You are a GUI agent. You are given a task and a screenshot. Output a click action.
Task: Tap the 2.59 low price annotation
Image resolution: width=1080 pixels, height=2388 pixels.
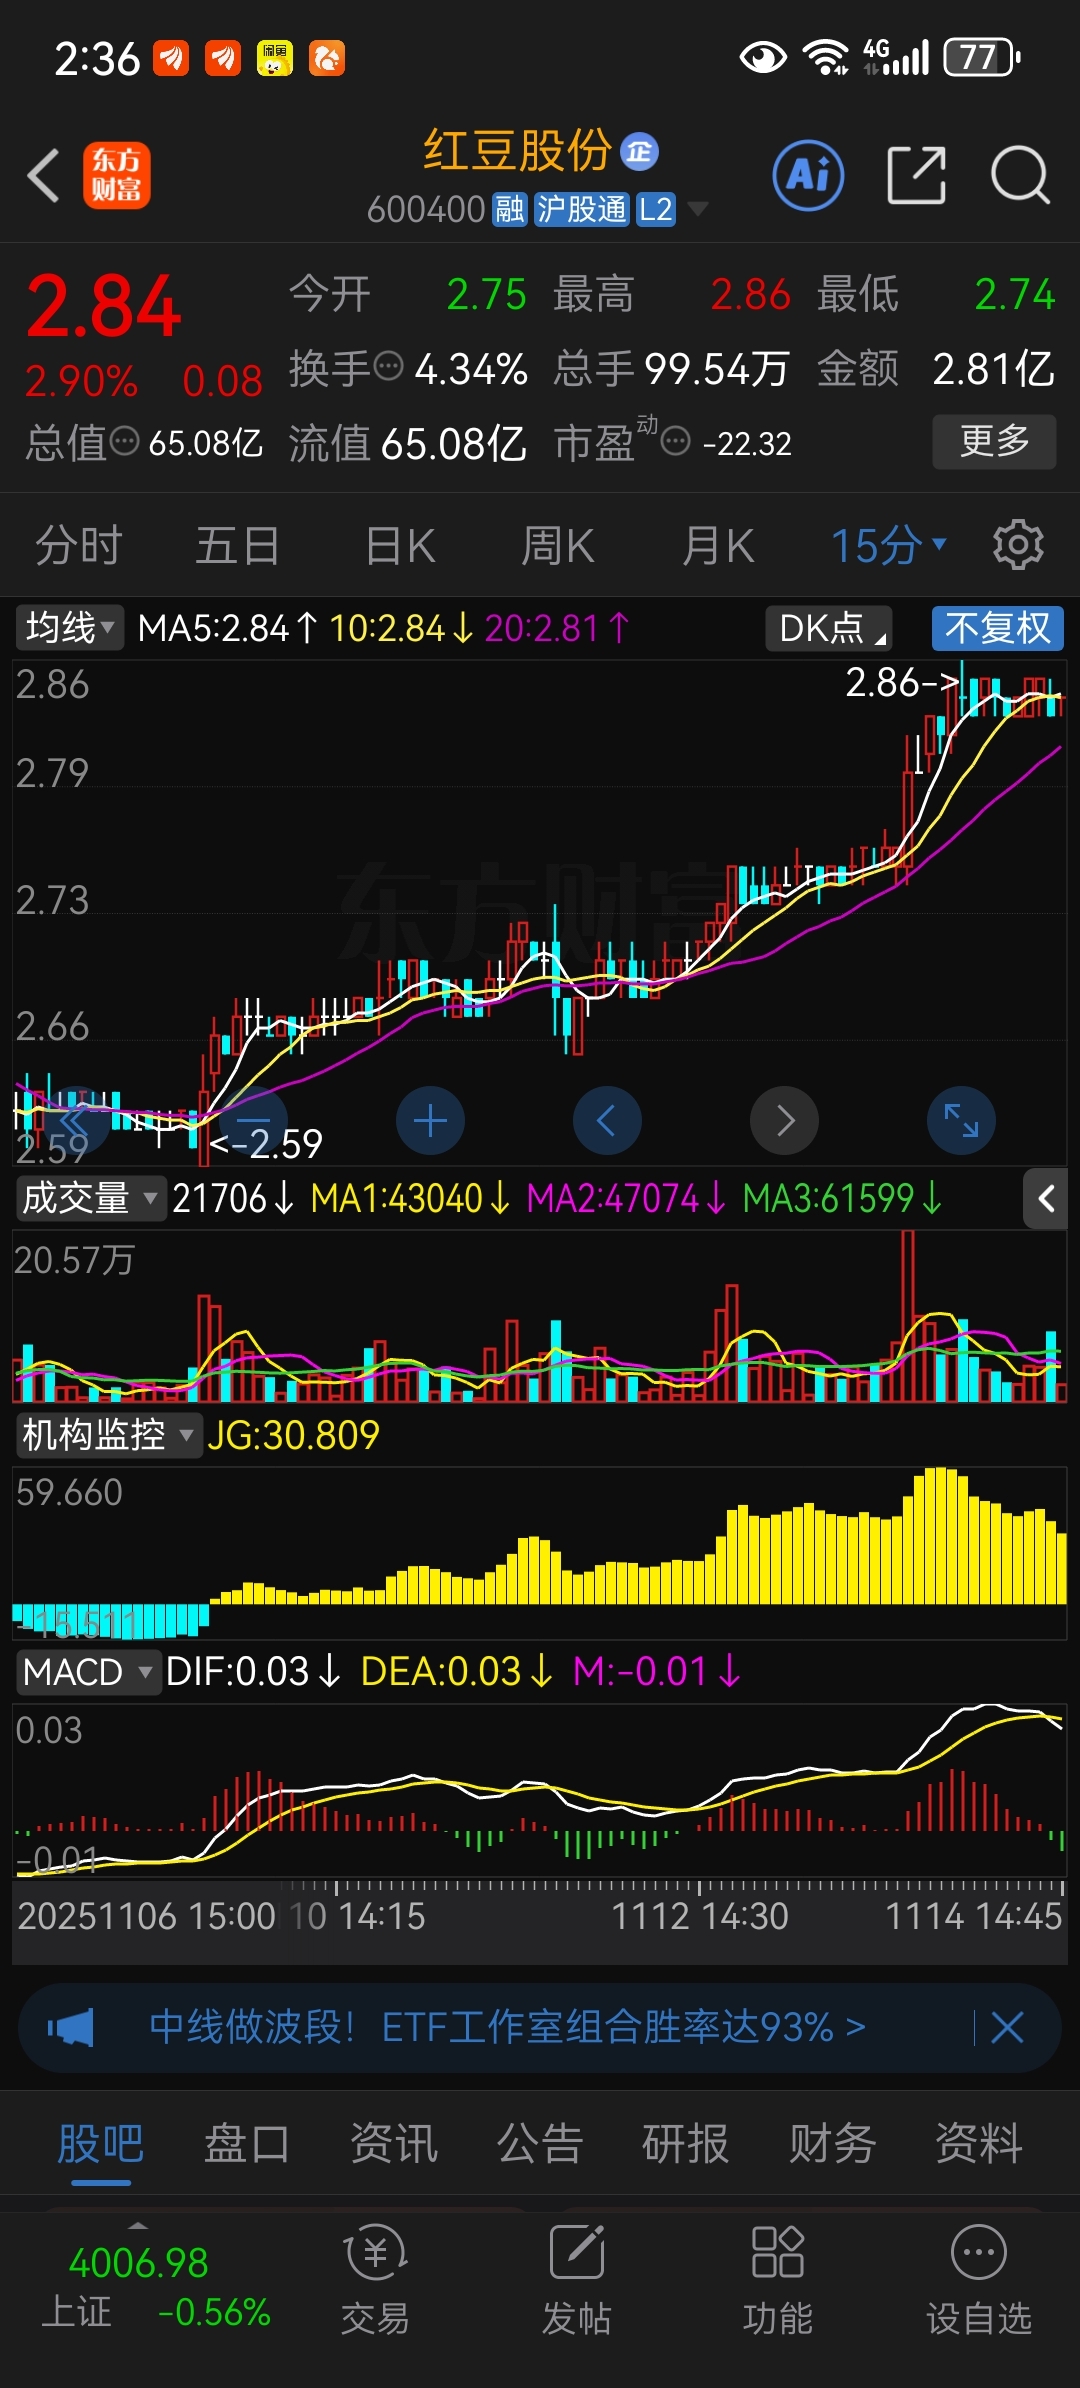tap(267, 1144)
